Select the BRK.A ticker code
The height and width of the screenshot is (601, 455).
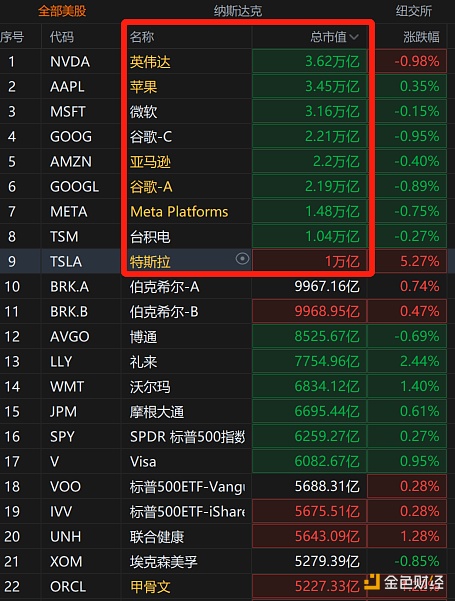(x=69, y=287)
